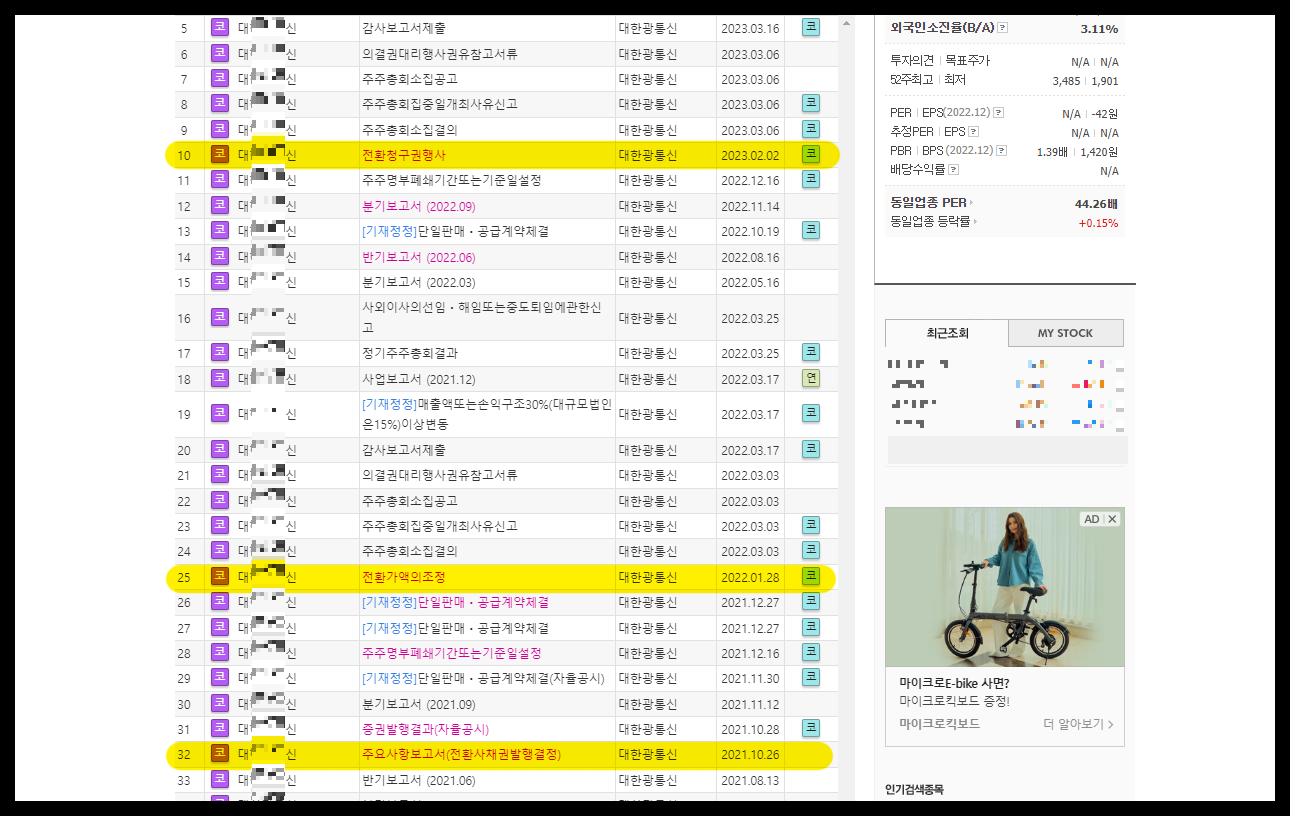This screenshot has height=816, width=1290.
Task: Click the help icon next to 외국인소진율(B/A)
Action: click(x=1002, y=28)
